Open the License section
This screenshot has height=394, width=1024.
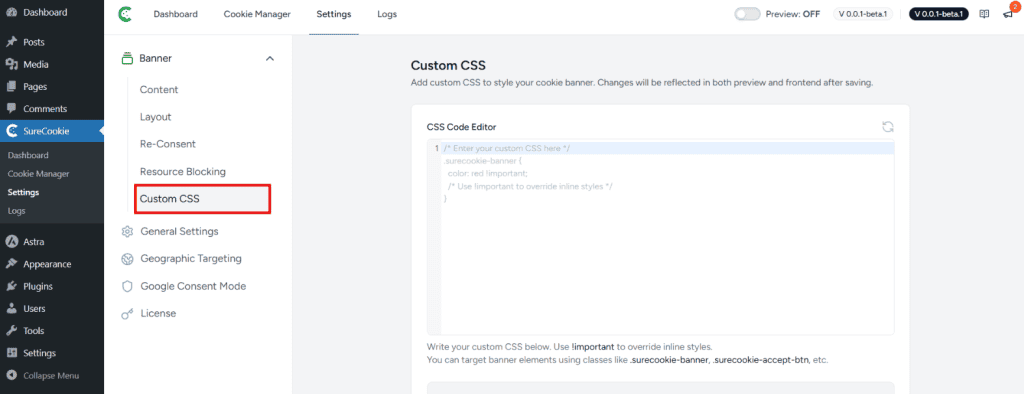[158, 314]
